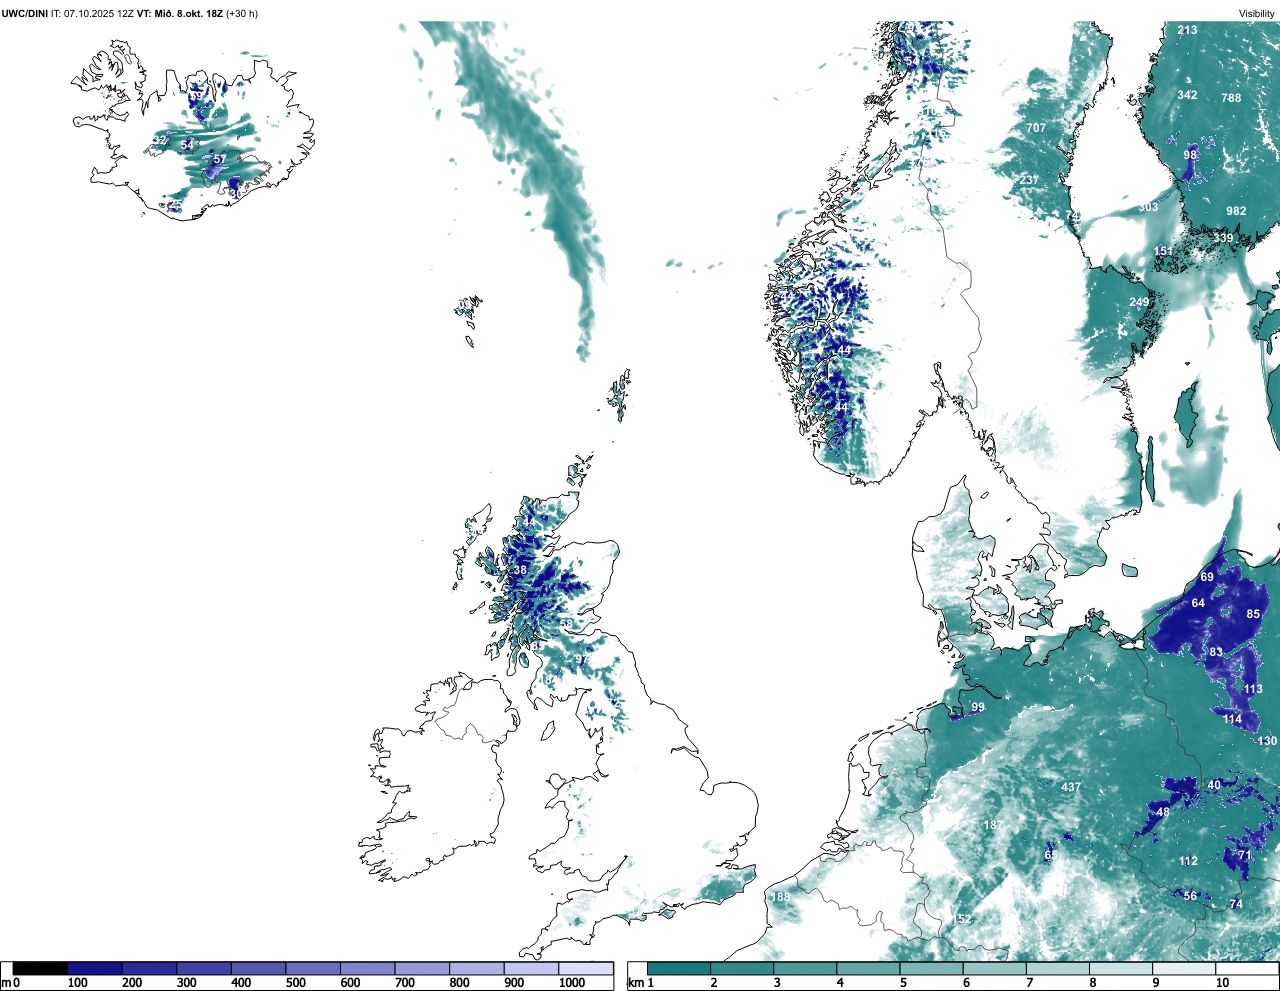Screen dimensions: 1280x991
Task: Click the '85' visibility value
Action: (1253, 614)
